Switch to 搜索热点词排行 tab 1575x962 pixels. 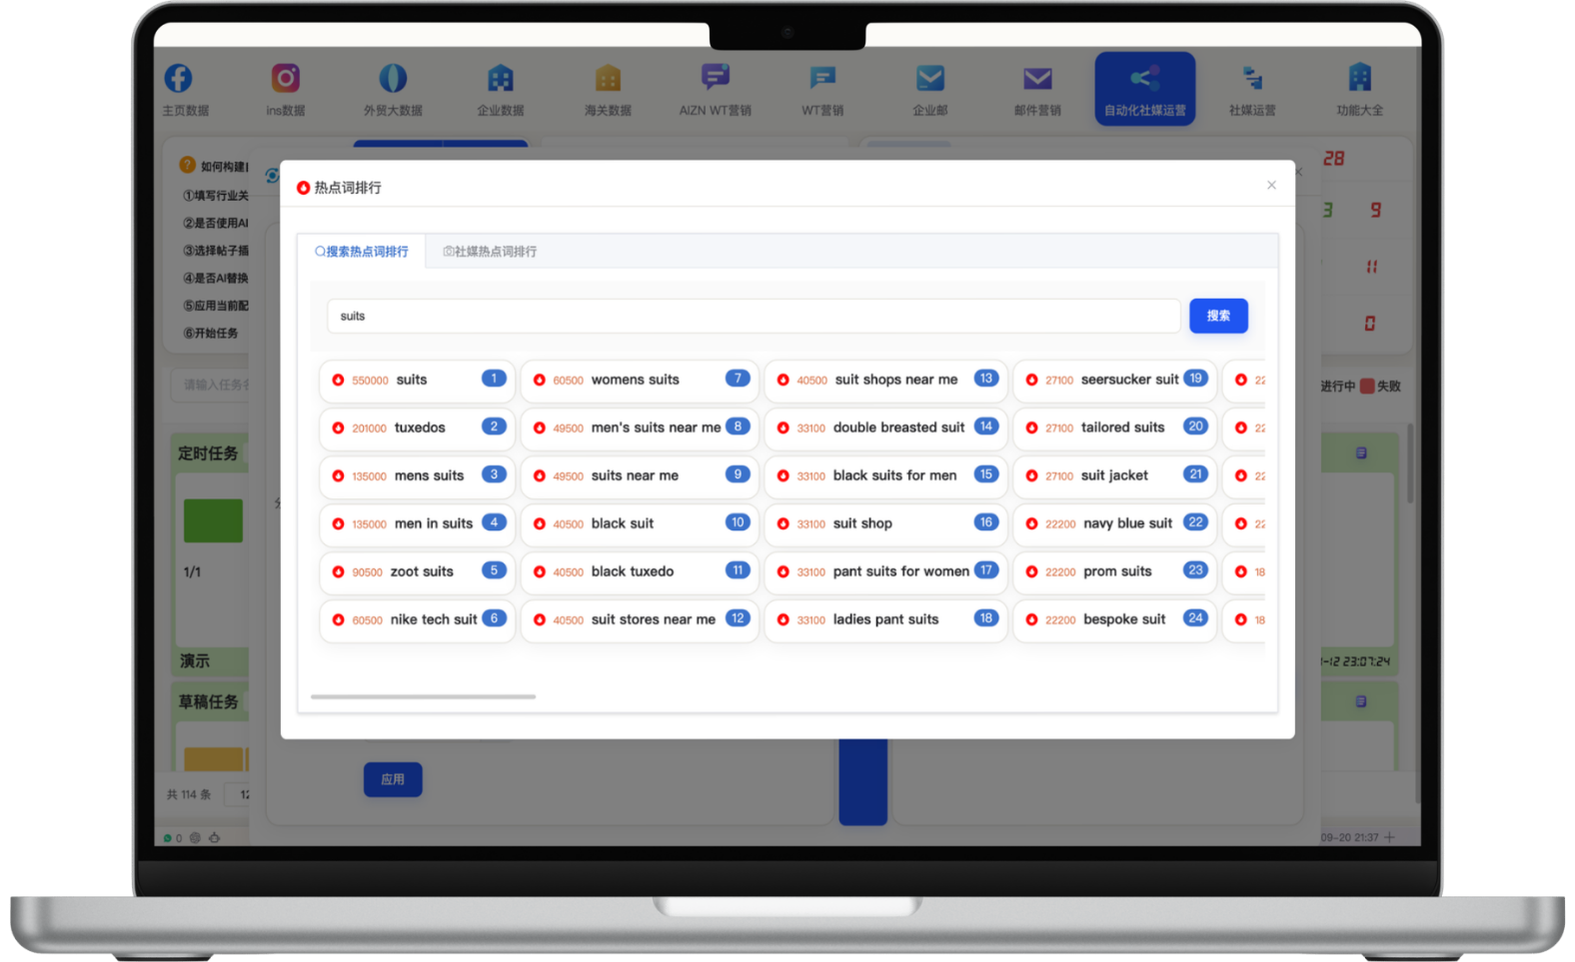click(x=362, y=251)
